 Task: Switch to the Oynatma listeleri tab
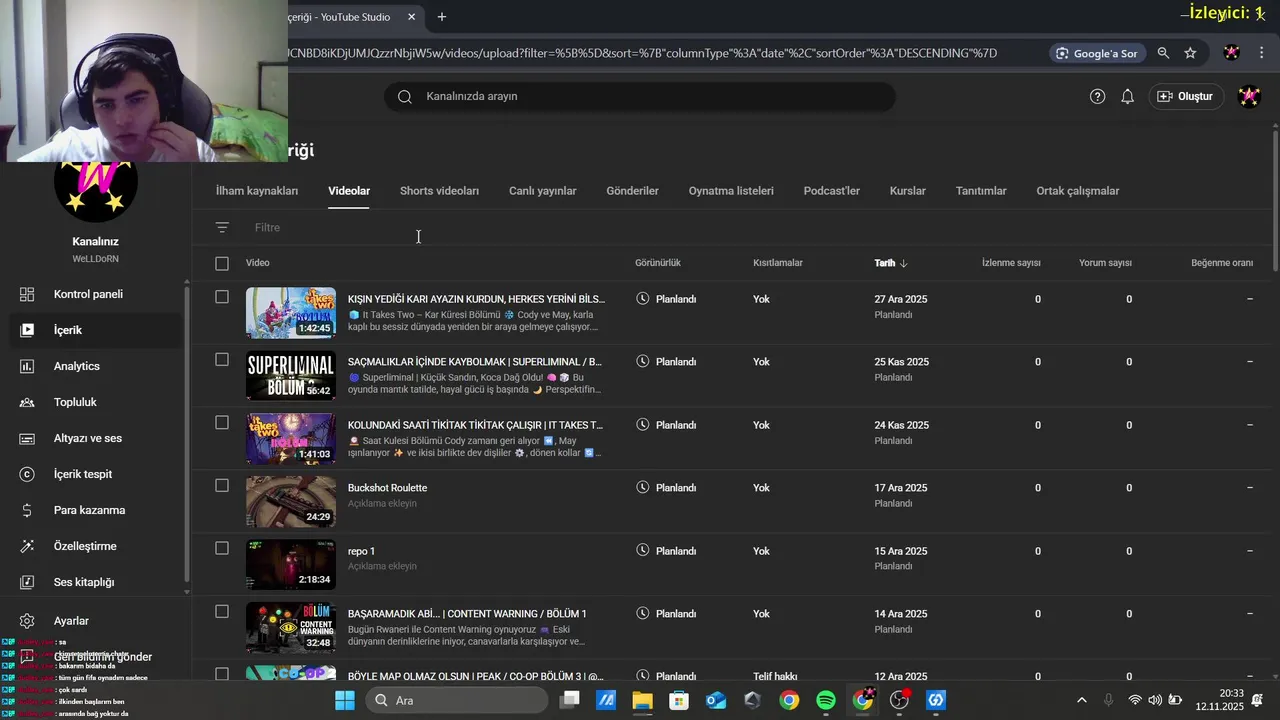pyautogui.click(x=731, y=191)
